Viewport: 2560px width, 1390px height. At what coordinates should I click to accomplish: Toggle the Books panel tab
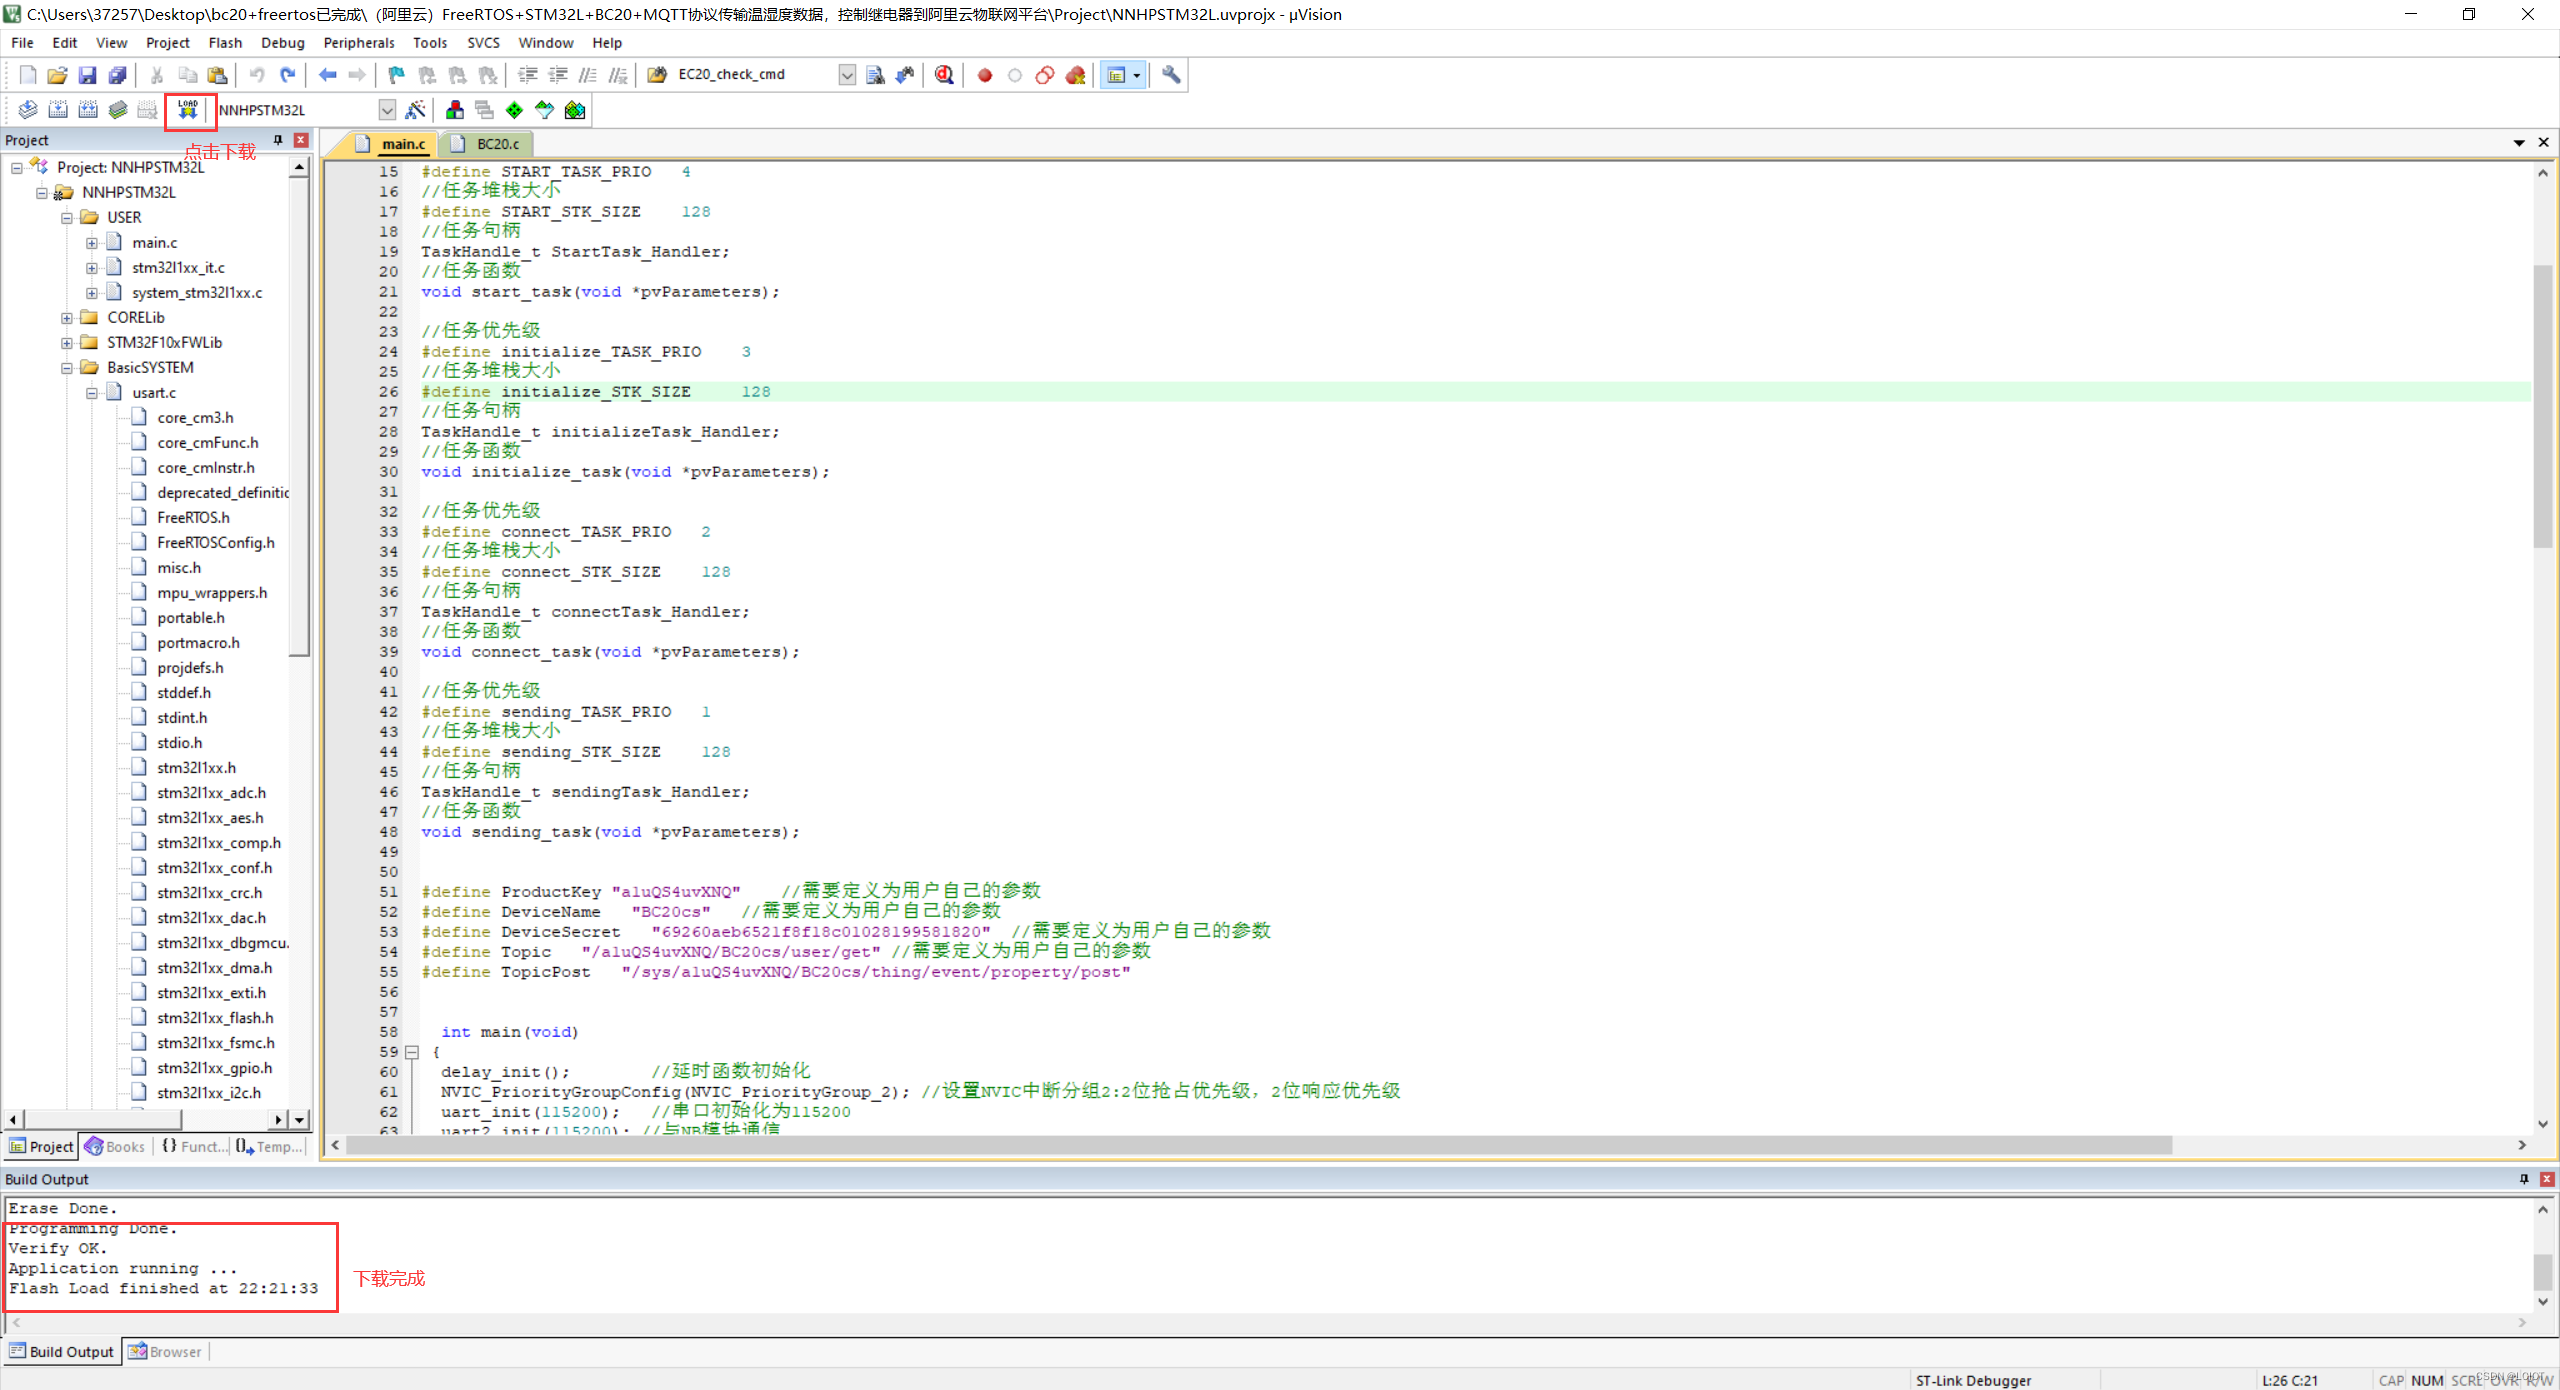click(116, 1147)
